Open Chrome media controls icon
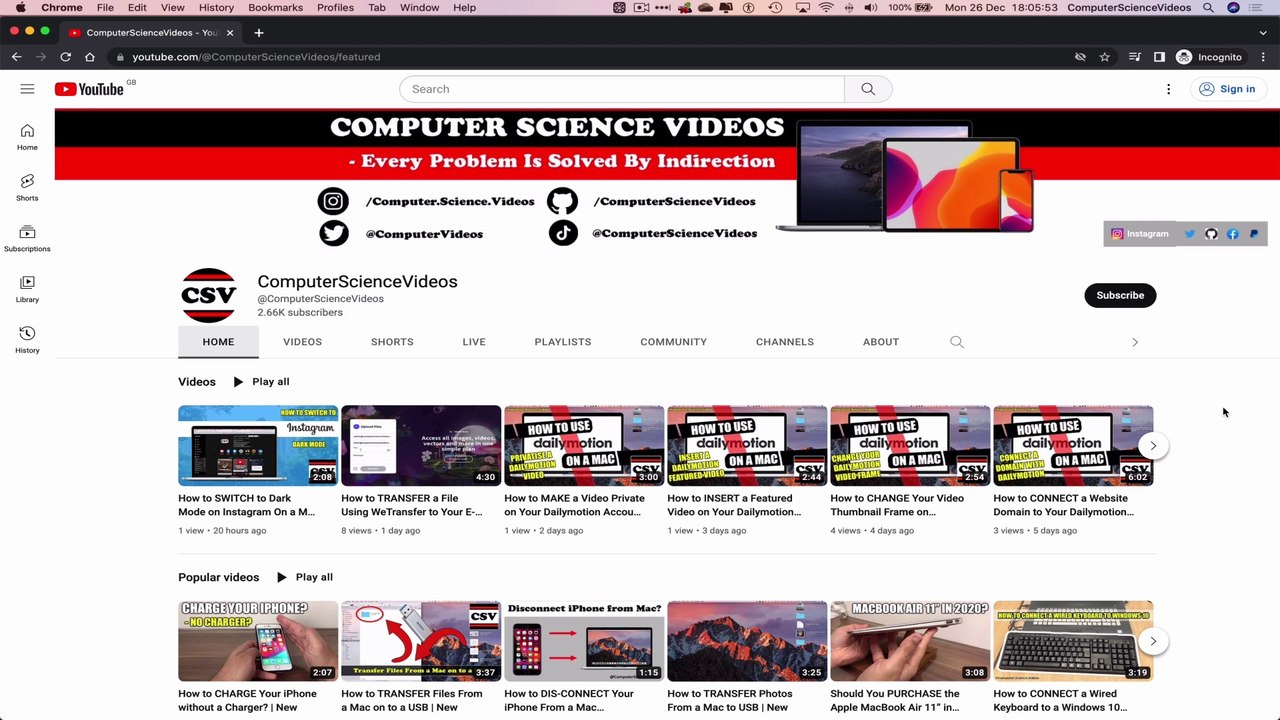Viewport: 1280px width, 720px height. (x=1134, y=57)
